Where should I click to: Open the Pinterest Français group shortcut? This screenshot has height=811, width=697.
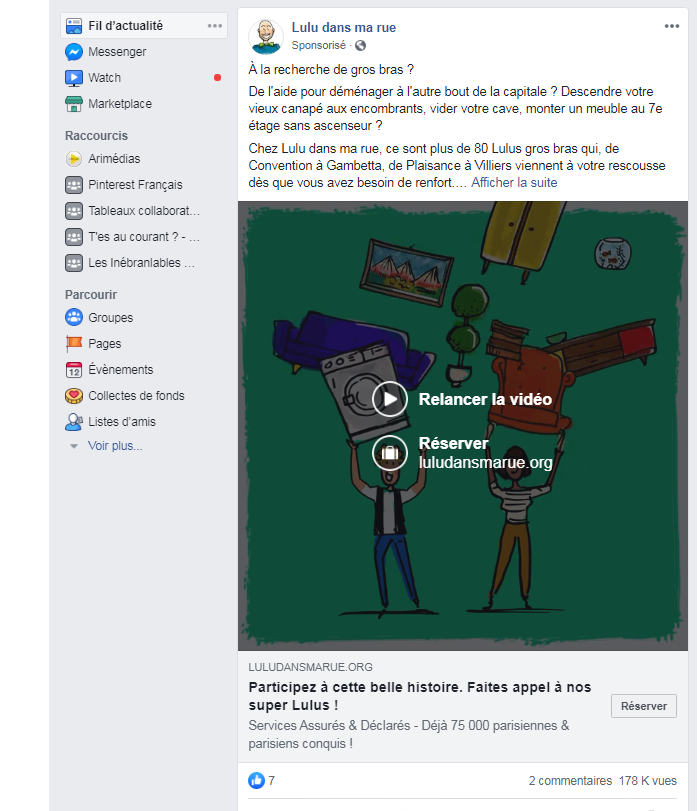(134, 185)
